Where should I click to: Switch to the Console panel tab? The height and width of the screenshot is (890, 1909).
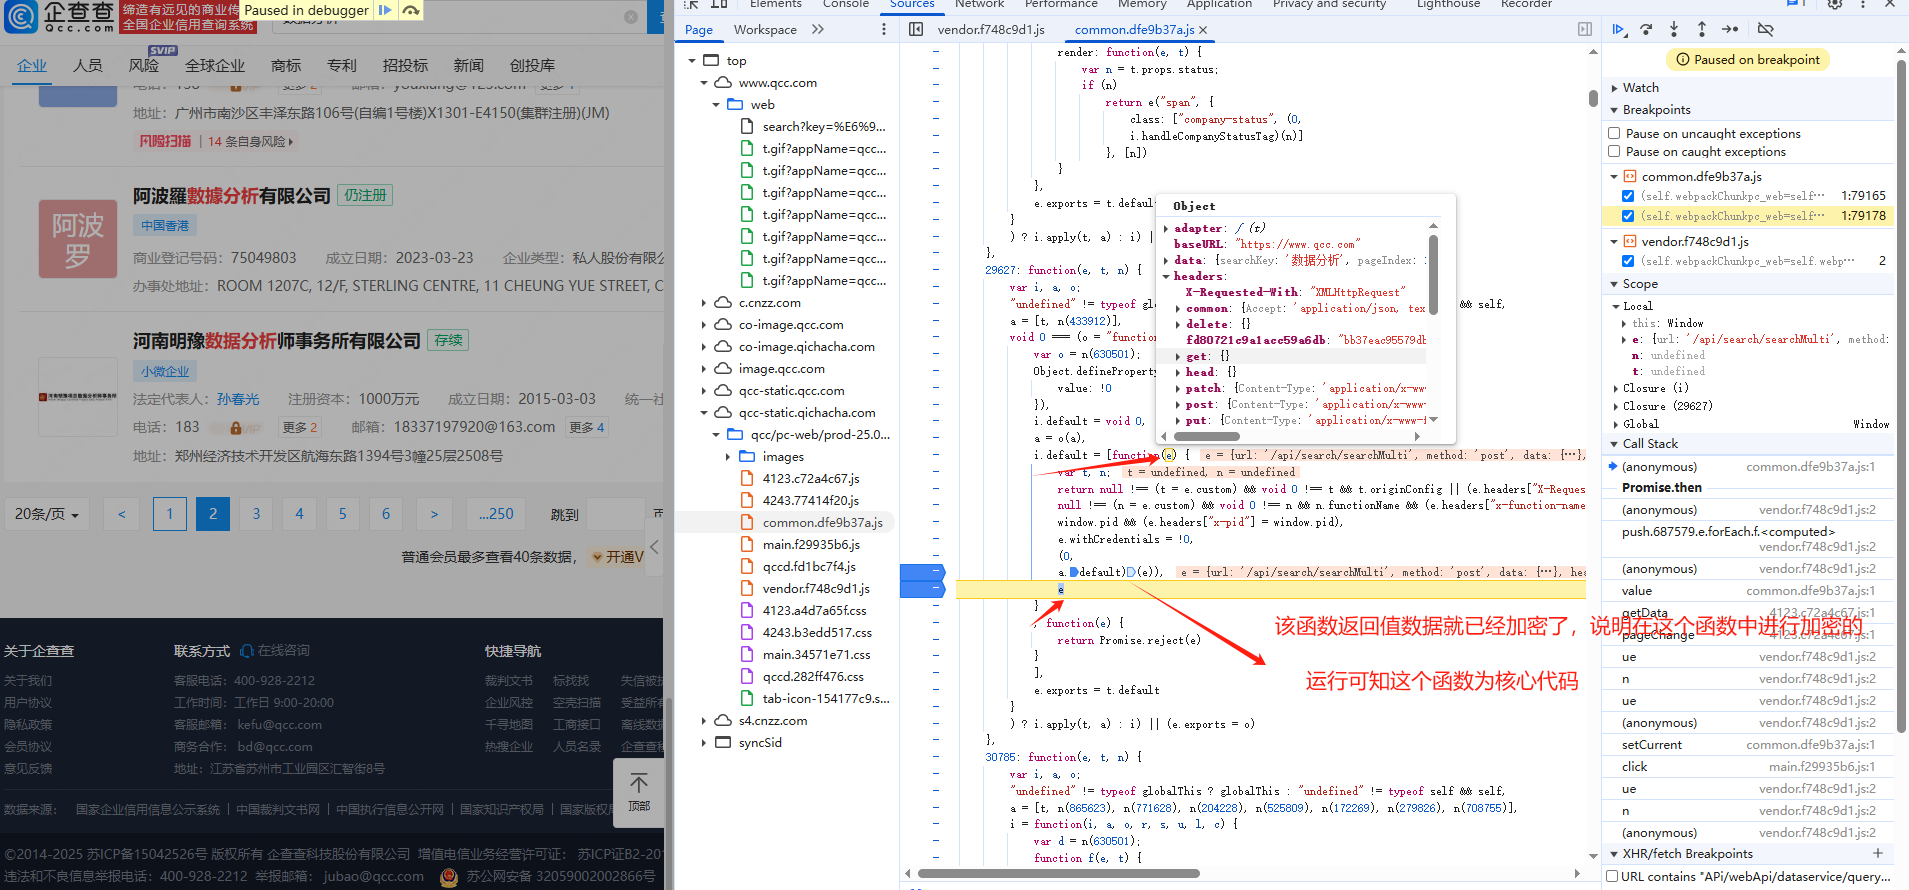845,5
